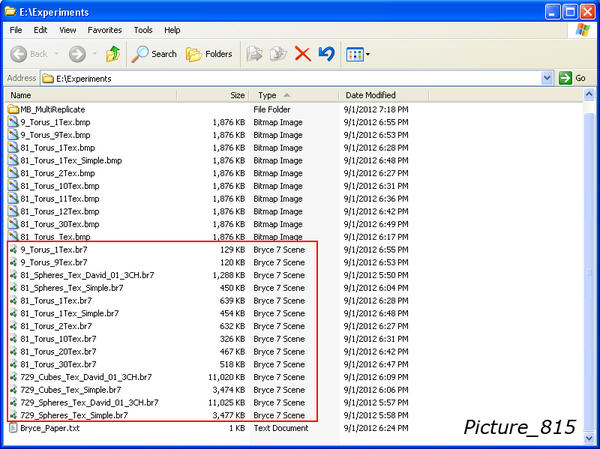The image size is (600, 449).
Task: Sort by Date Modified column header
Action: [x=384, y=95]
